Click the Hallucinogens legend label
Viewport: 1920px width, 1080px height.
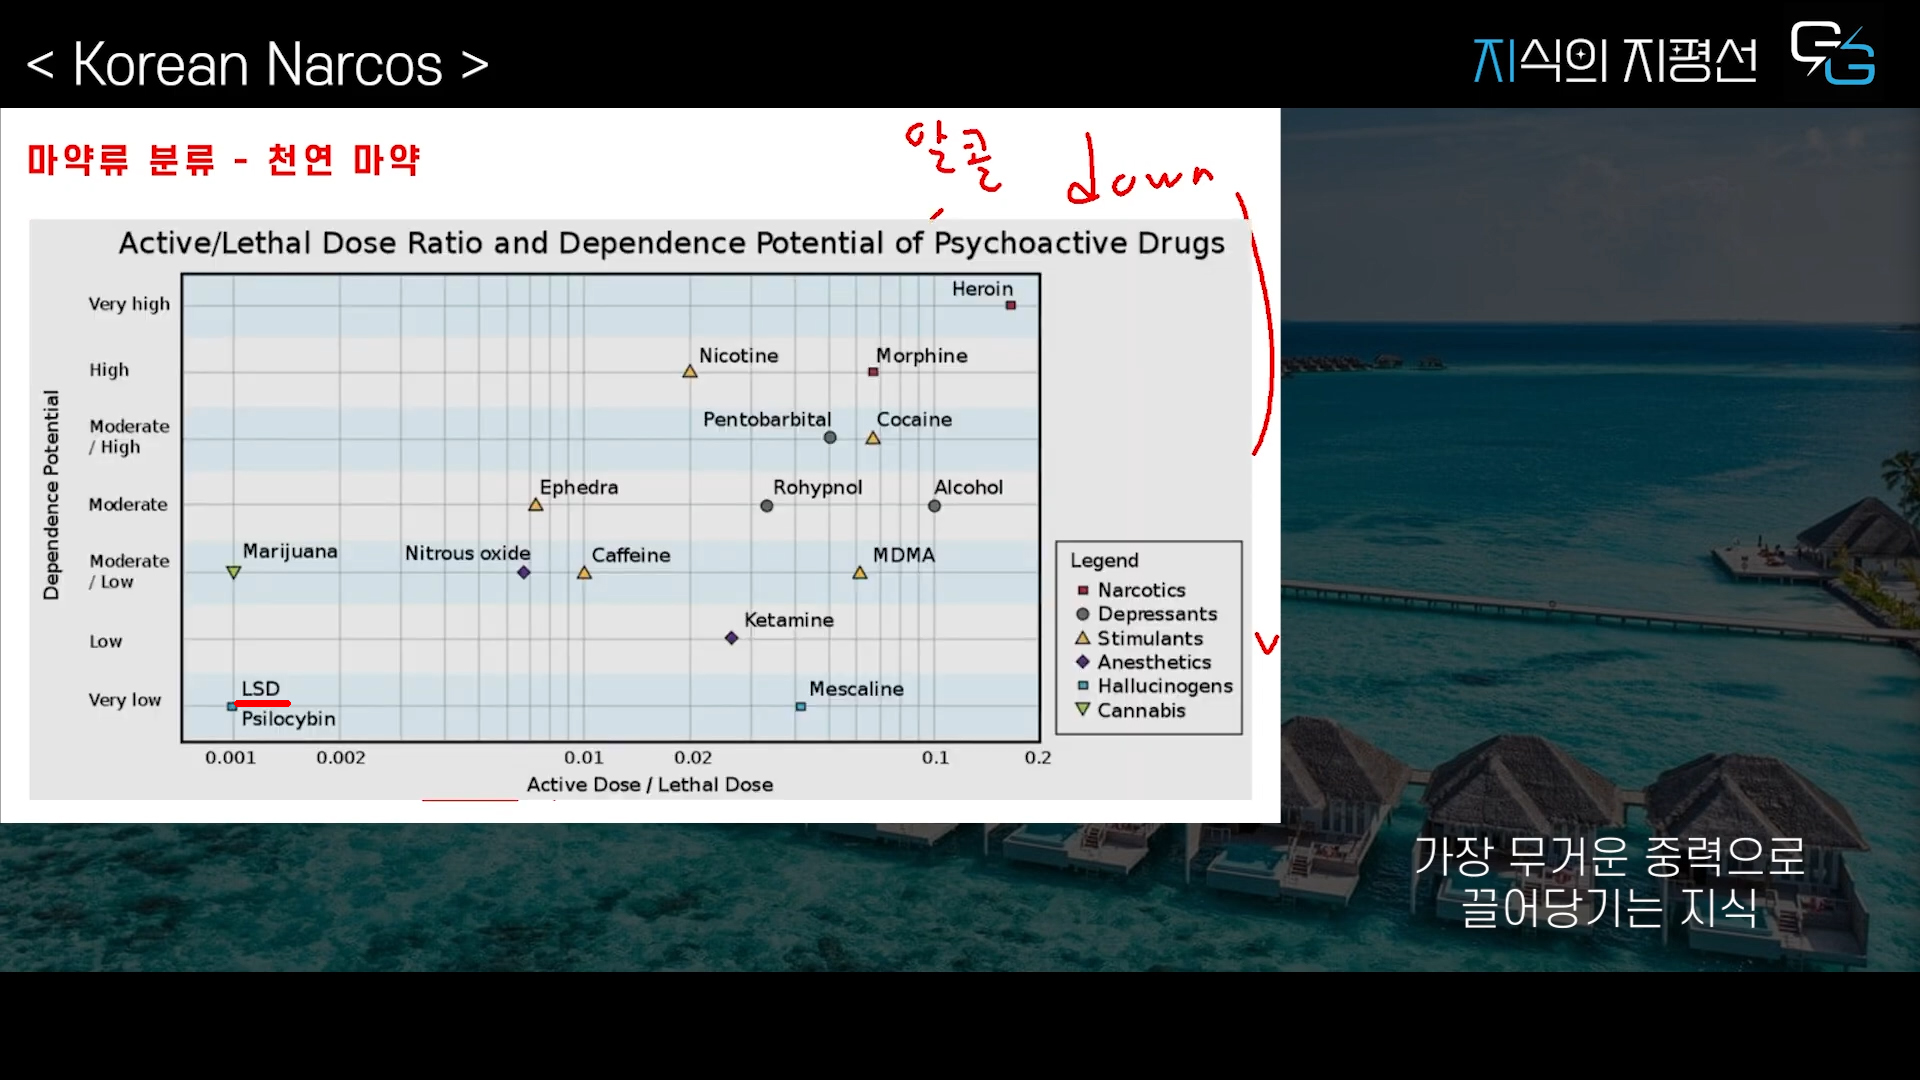pyautogui.click(x=1164, y=686)
